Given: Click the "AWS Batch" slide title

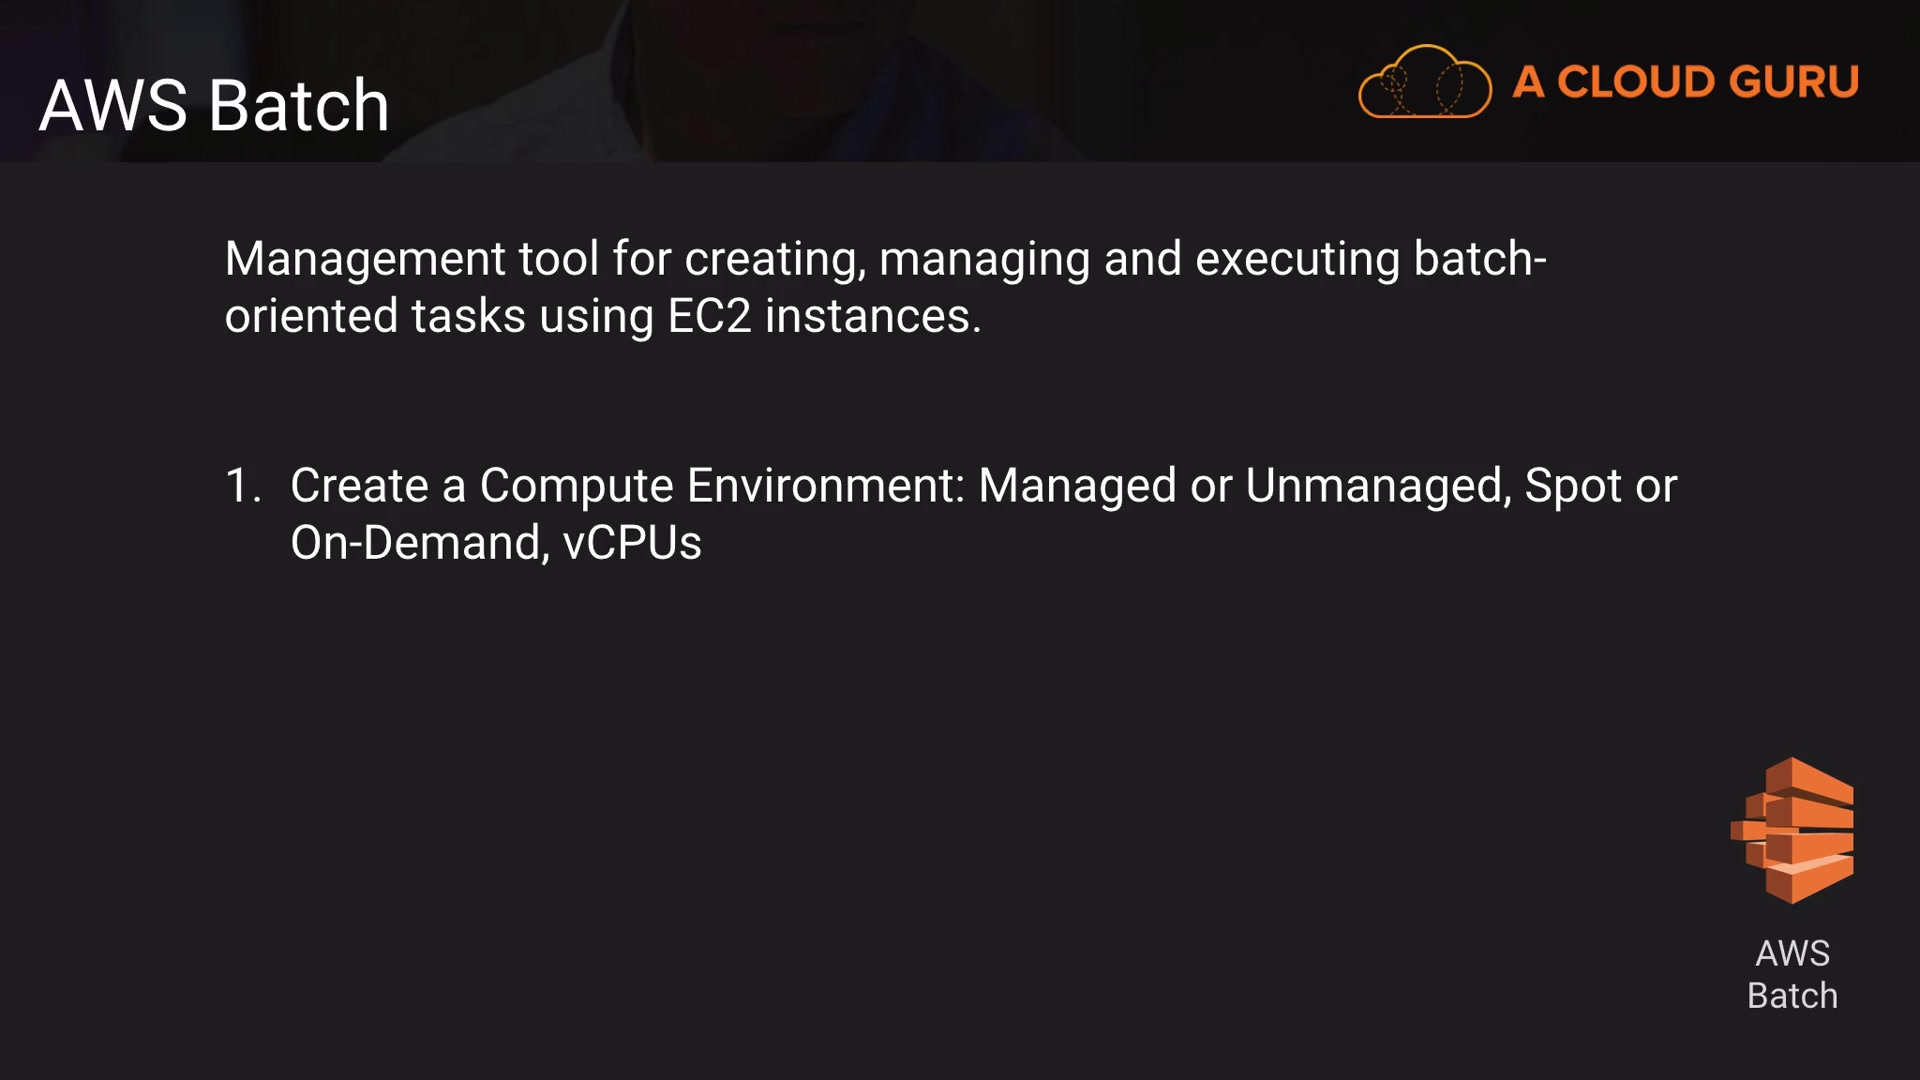Looking at the screenshot, I should 214,106.
